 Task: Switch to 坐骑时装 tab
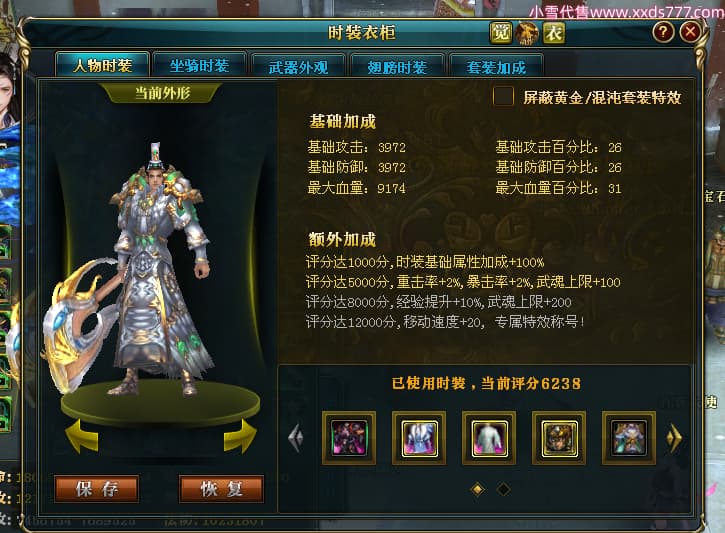click(199, 66)
